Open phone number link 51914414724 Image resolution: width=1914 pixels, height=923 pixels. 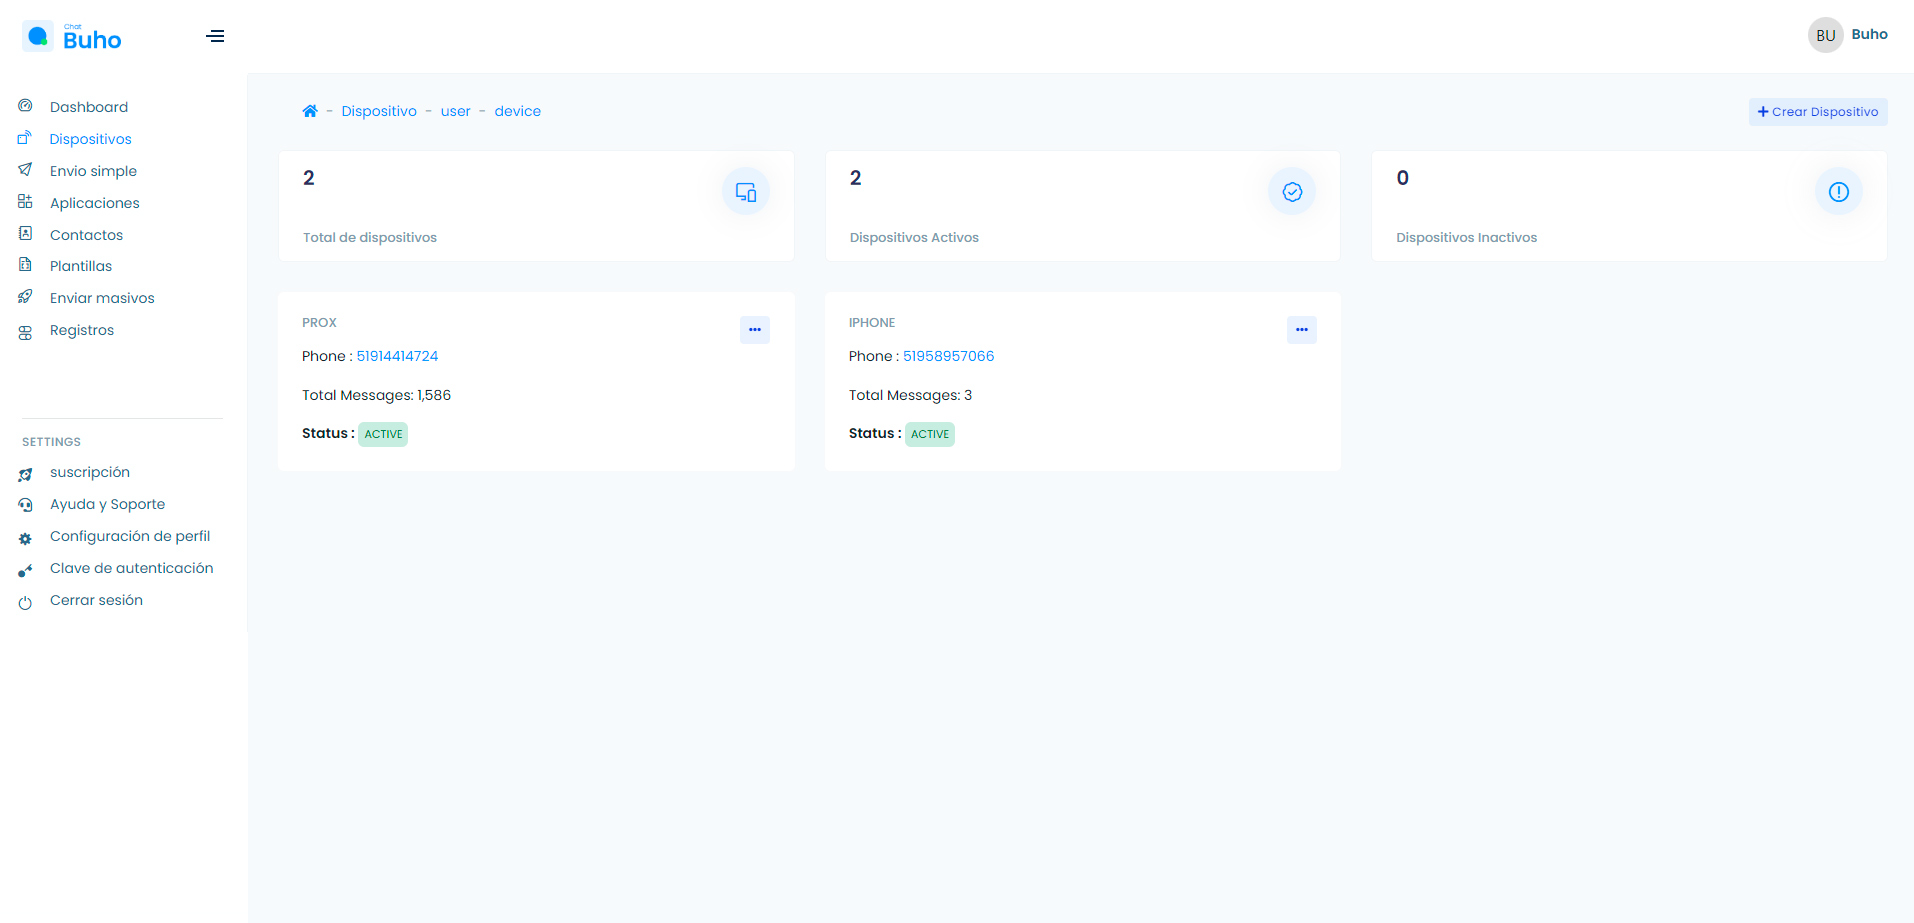click(397, 356)
